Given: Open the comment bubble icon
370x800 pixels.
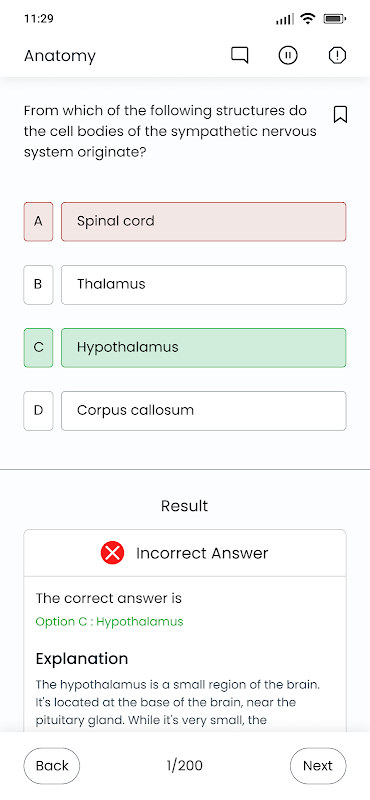Looking at the screenshot, I should tap(240, 55).
